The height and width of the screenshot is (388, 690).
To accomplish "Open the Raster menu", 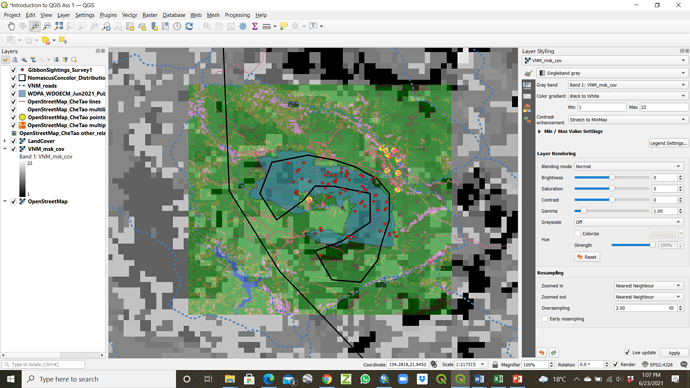I will pyautogui.click(x=150, y=15).
